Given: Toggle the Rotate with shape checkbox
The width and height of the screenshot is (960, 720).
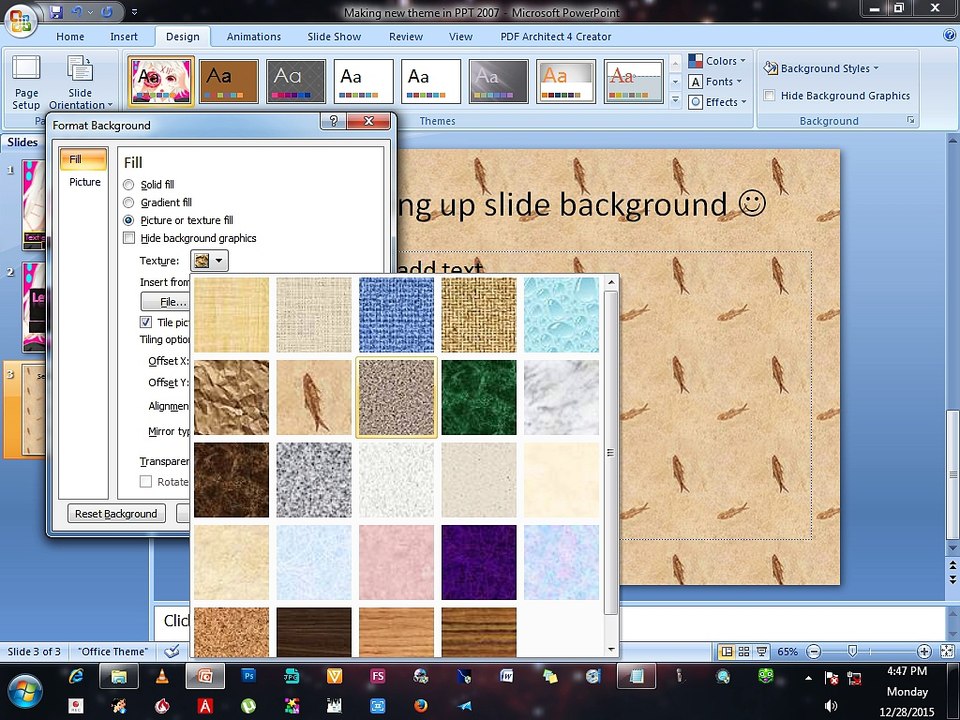Looking at the screenshot, I should [x=146, y=482].
